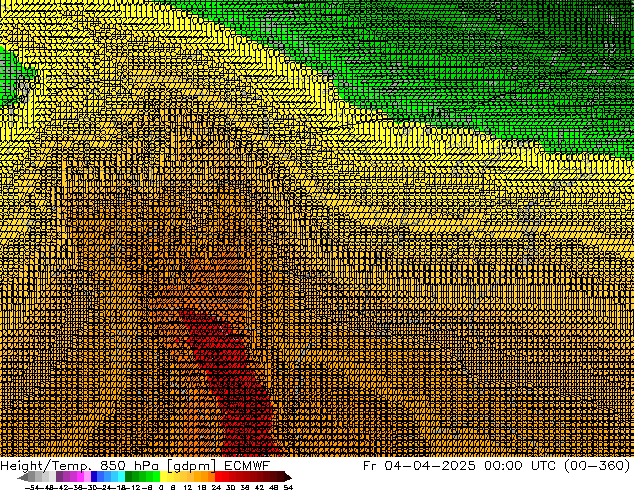
Task: Select the cyan swatch on the temperature legend
Action: click(x=121, y=477)
